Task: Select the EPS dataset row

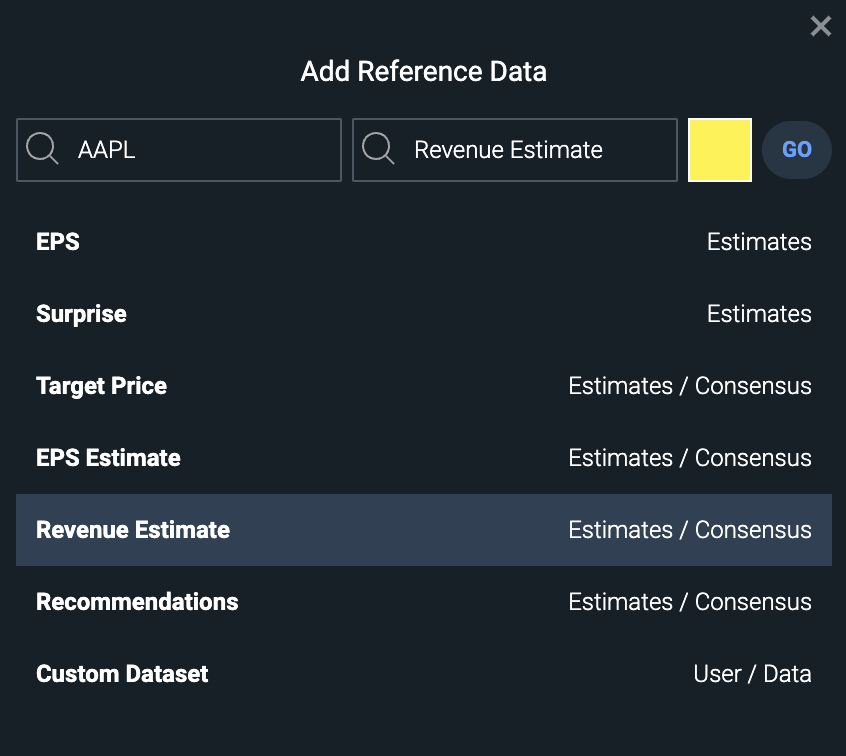Action: (57, 241)
